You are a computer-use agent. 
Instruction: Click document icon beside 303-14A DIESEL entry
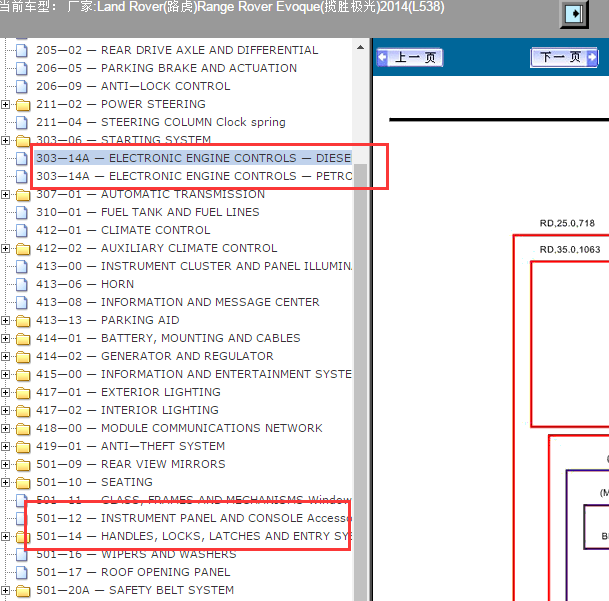tap(22, 158)
